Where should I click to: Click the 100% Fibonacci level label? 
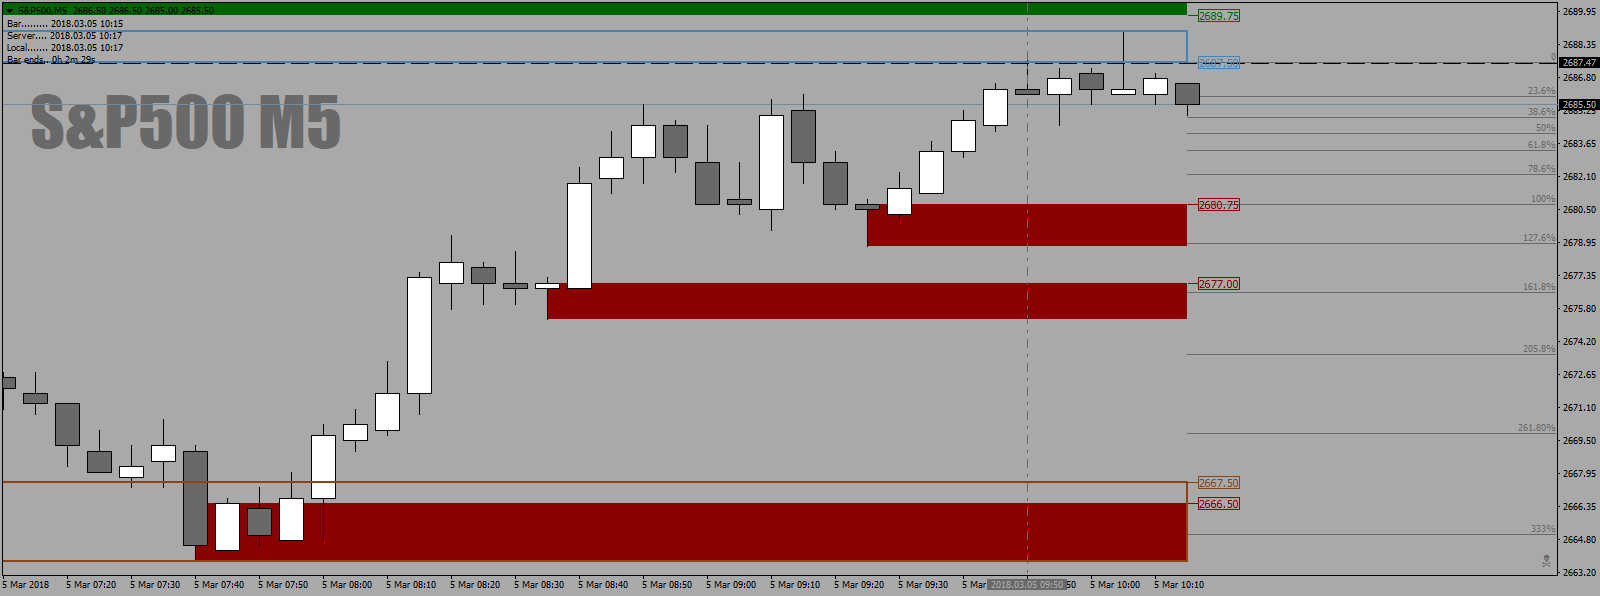click(x=1543, y=199)
